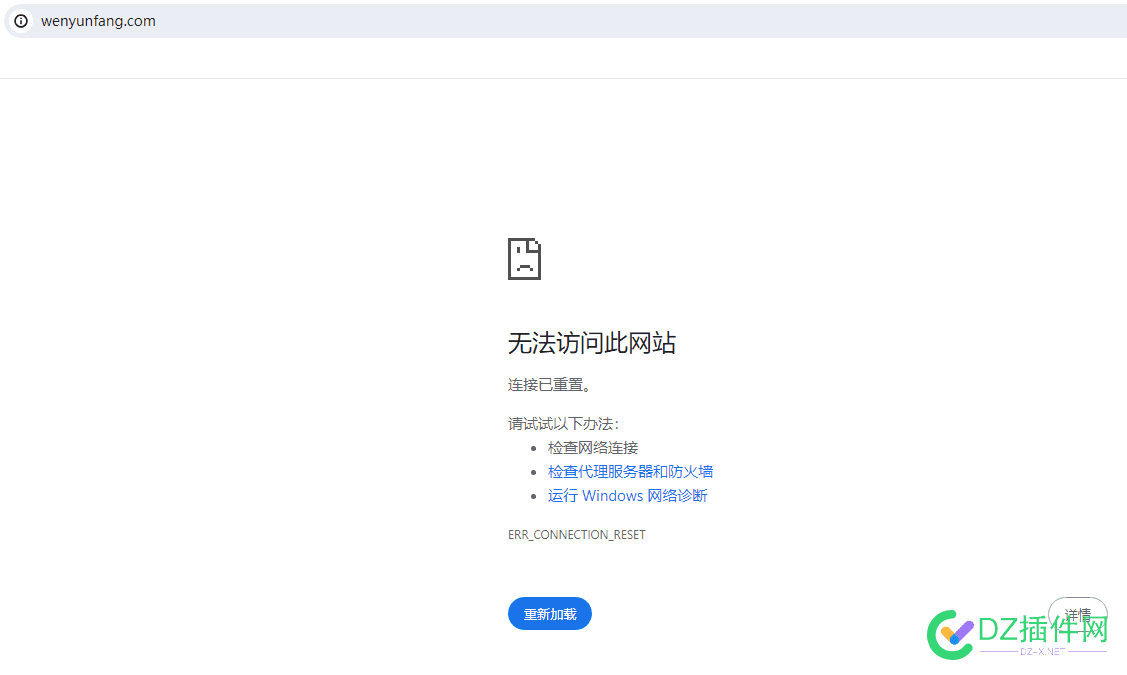Click the sad page error icon
This screenshot has height=675, width=1127.
click(524, 259)
